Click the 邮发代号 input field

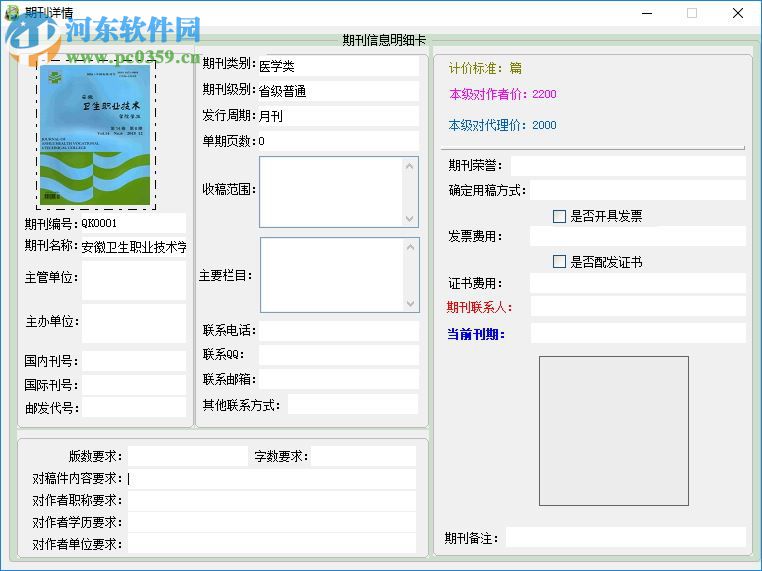[x=134, y=407]
